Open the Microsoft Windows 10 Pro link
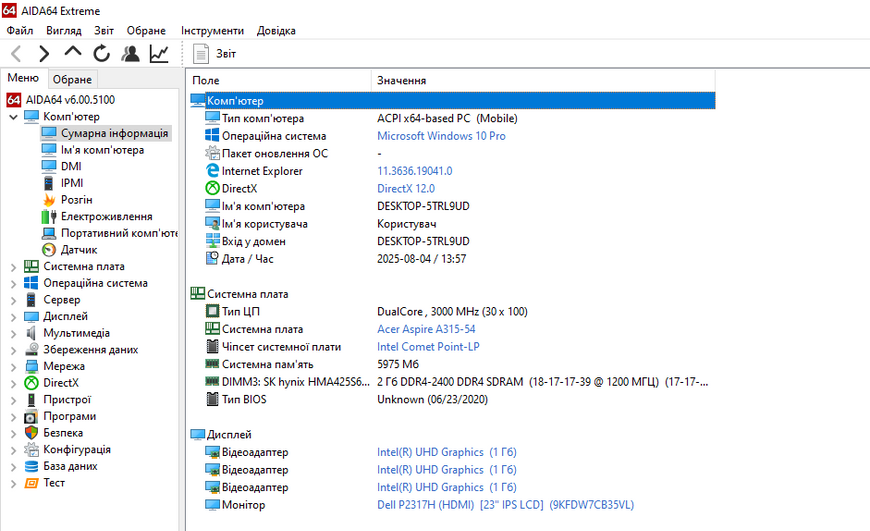This screenshot has width=870, height=531. pos(441,136)
